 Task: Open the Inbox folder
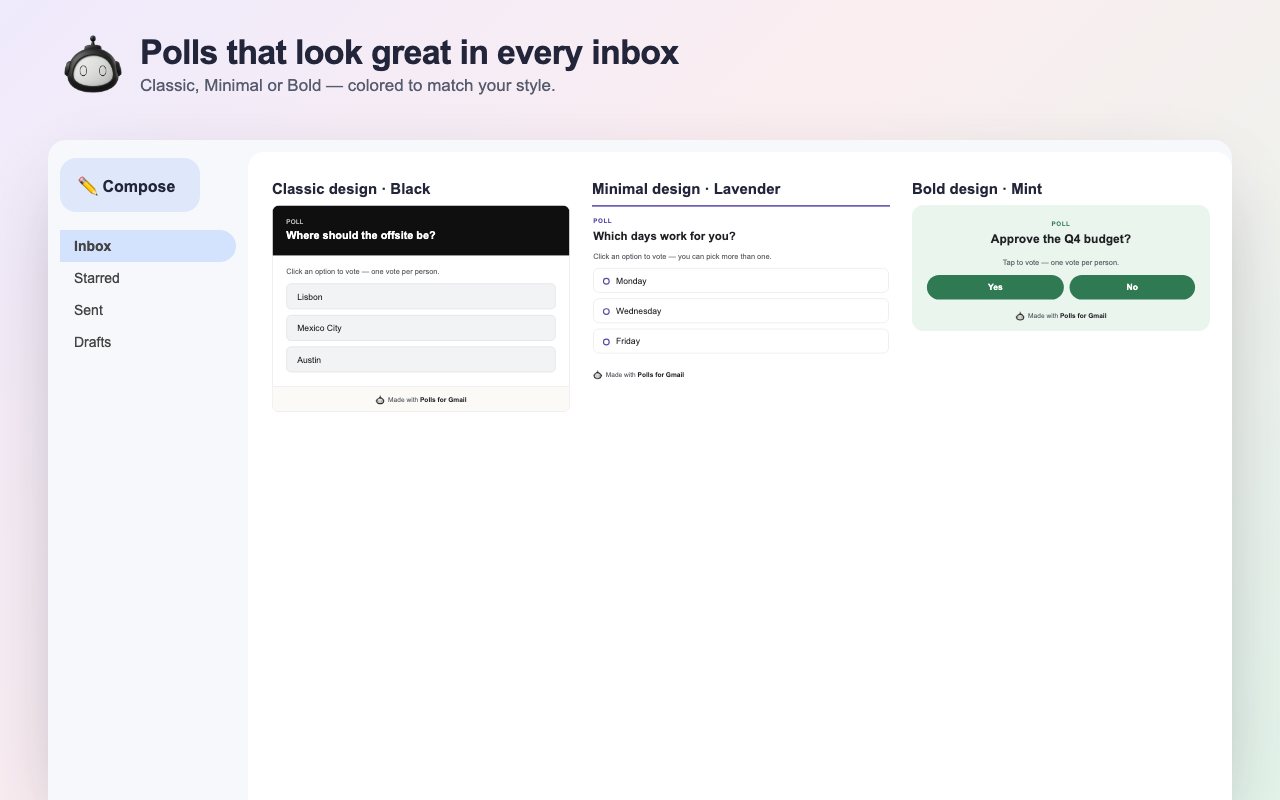click(x=148, y=246)
